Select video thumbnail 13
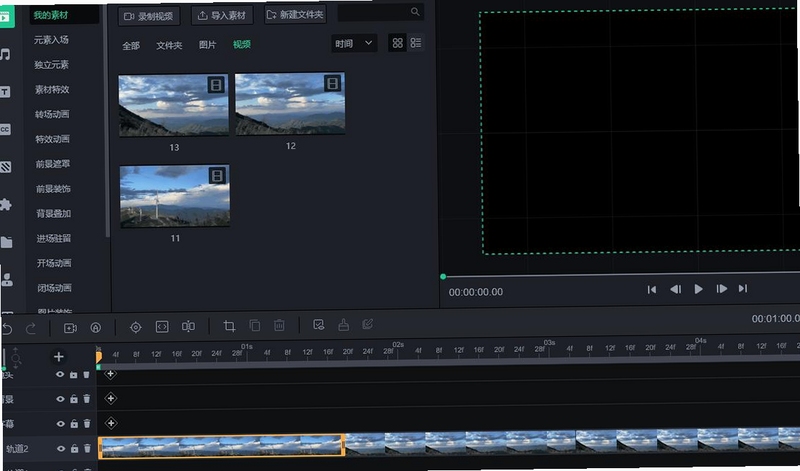 [173, 105]
